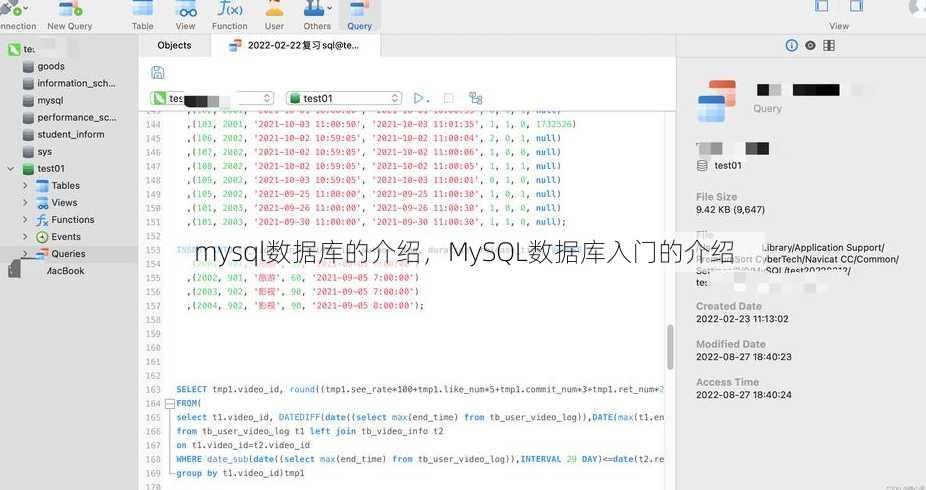This screenshot has width=926, height=490.
Task: Save the query with the floppy icon
Action: tap(158, 73)
